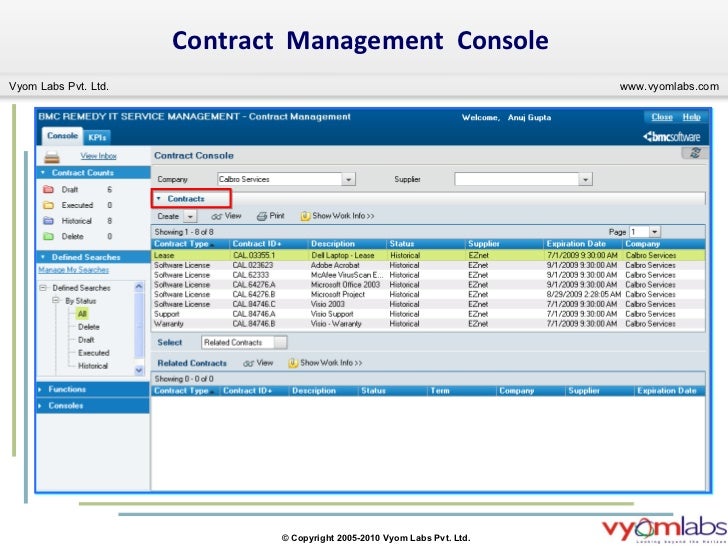Select the Visio Support contract row
The height and width of the screenshot is (546, 728).
click(428, 314)
